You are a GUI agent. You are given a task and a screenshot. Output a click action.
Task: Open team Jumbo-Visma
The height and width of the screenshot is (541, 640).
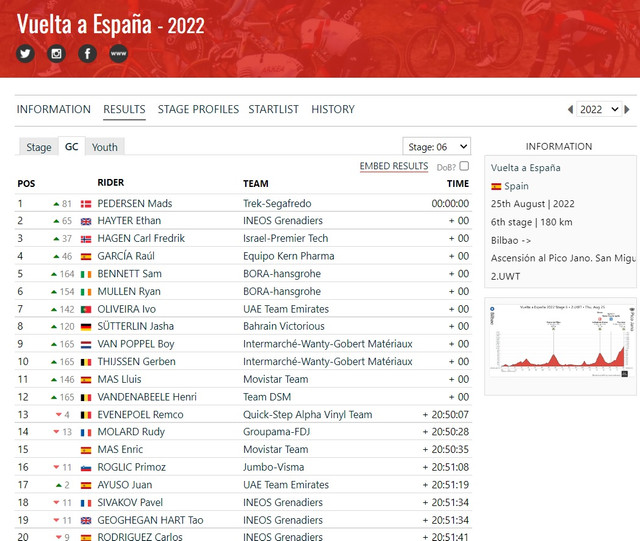coord(273,467)
